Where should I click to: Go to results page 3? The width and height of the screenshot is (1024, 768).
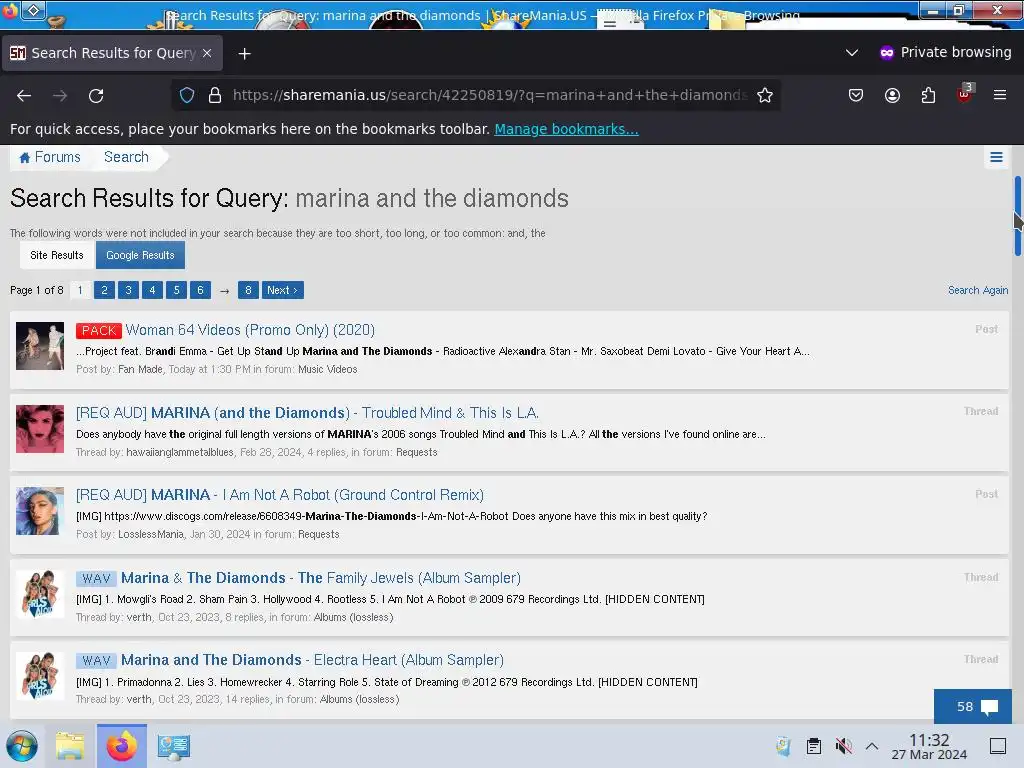tap(129, 290)
